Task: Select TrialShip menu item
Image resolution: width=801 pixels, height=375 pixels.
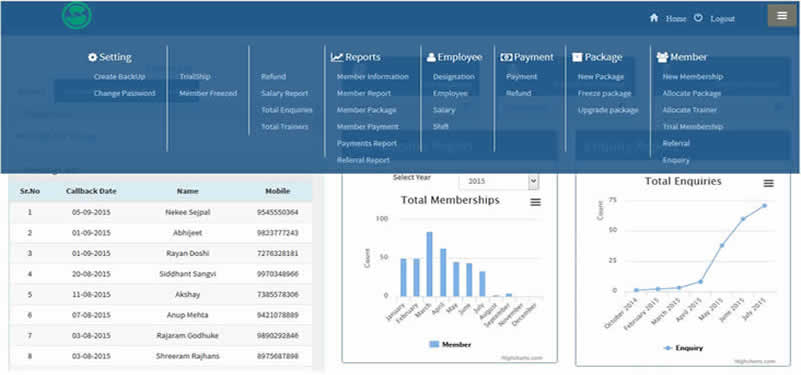Action: coord(195,77)
